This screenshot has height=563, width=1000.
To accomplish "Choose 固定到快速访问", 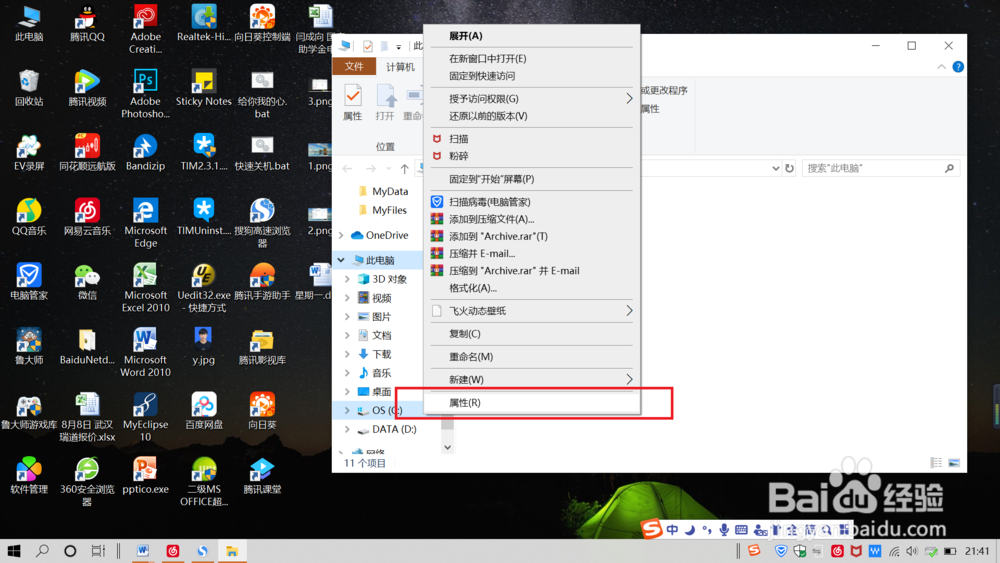I will [x=532, y=76].
